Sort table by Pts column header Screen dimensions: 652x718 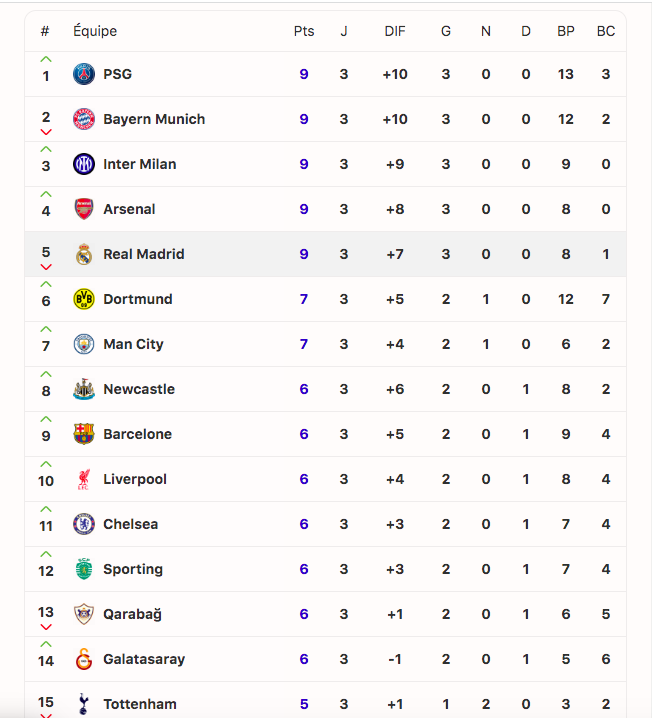304,31
